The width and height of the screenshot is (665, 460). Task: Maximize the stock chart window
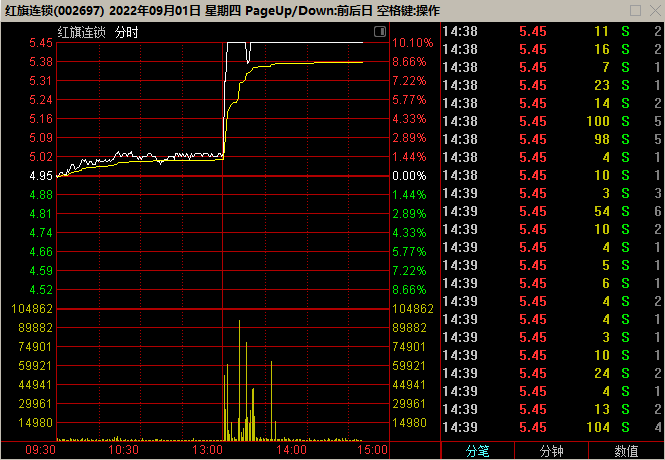(629, 10)
